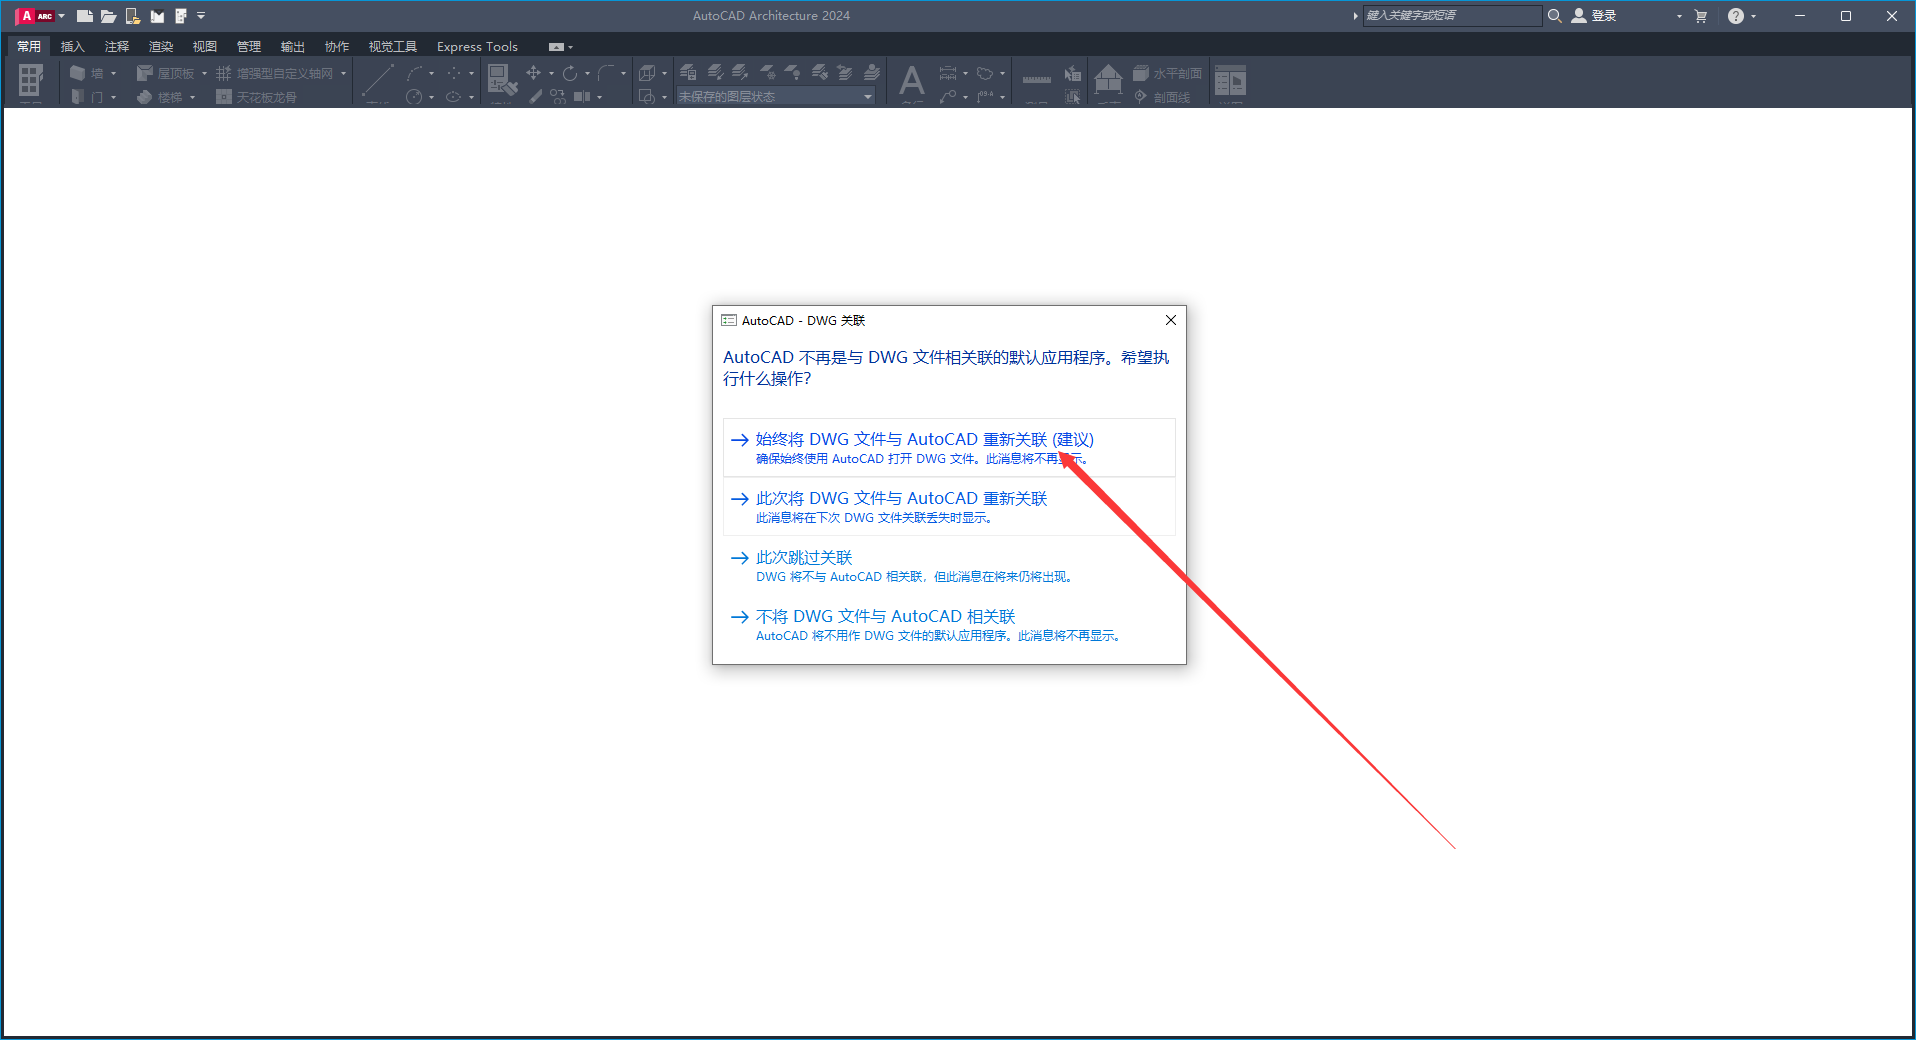Select the Line drawing tool
Screen dimensions: 1916x1040
point(377,81)
